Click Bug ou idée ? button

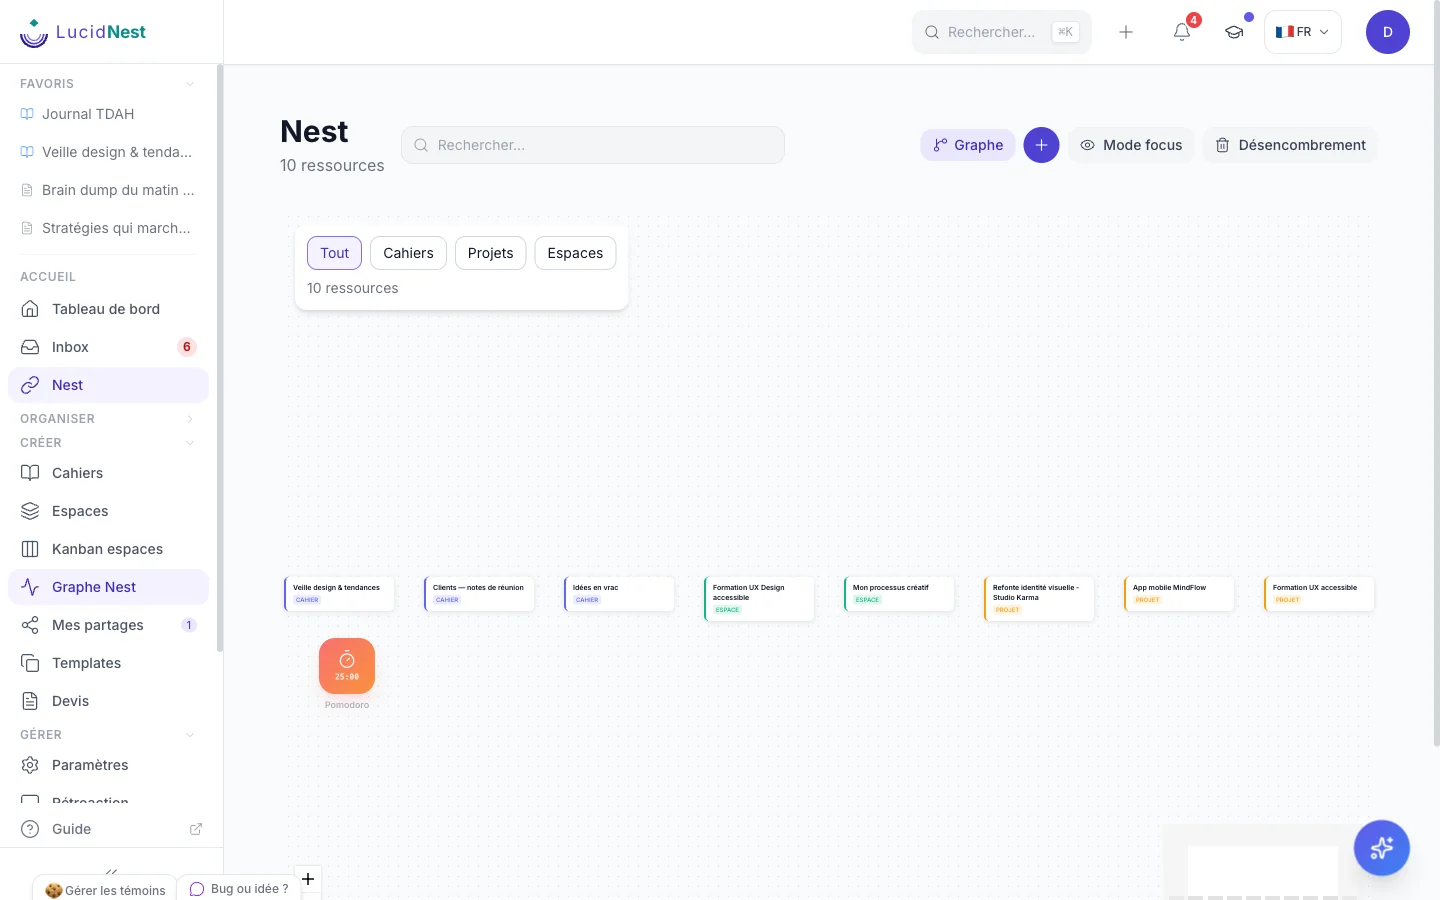tap(239, 888)
